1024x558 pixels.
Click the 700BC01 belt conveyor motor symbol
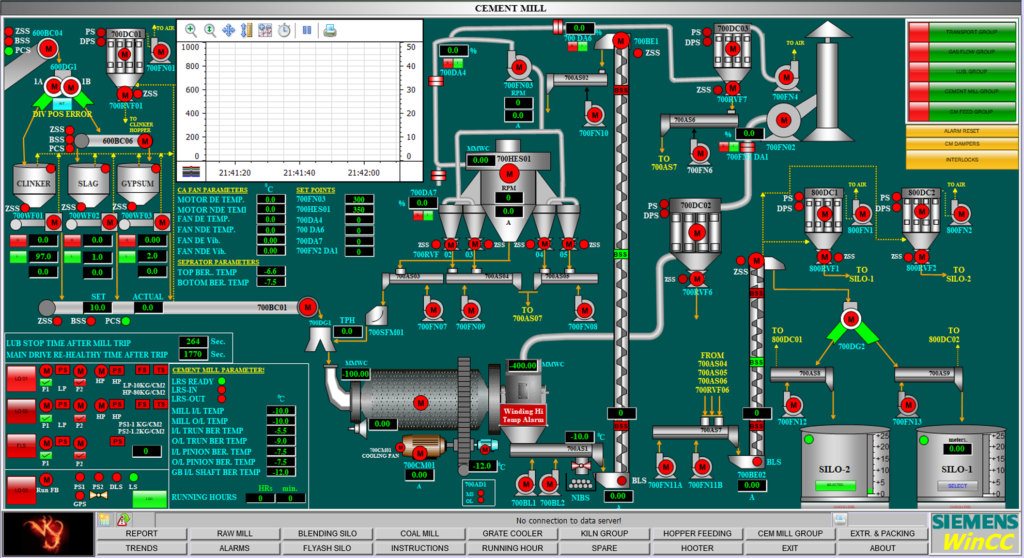[x=308, y=306]
